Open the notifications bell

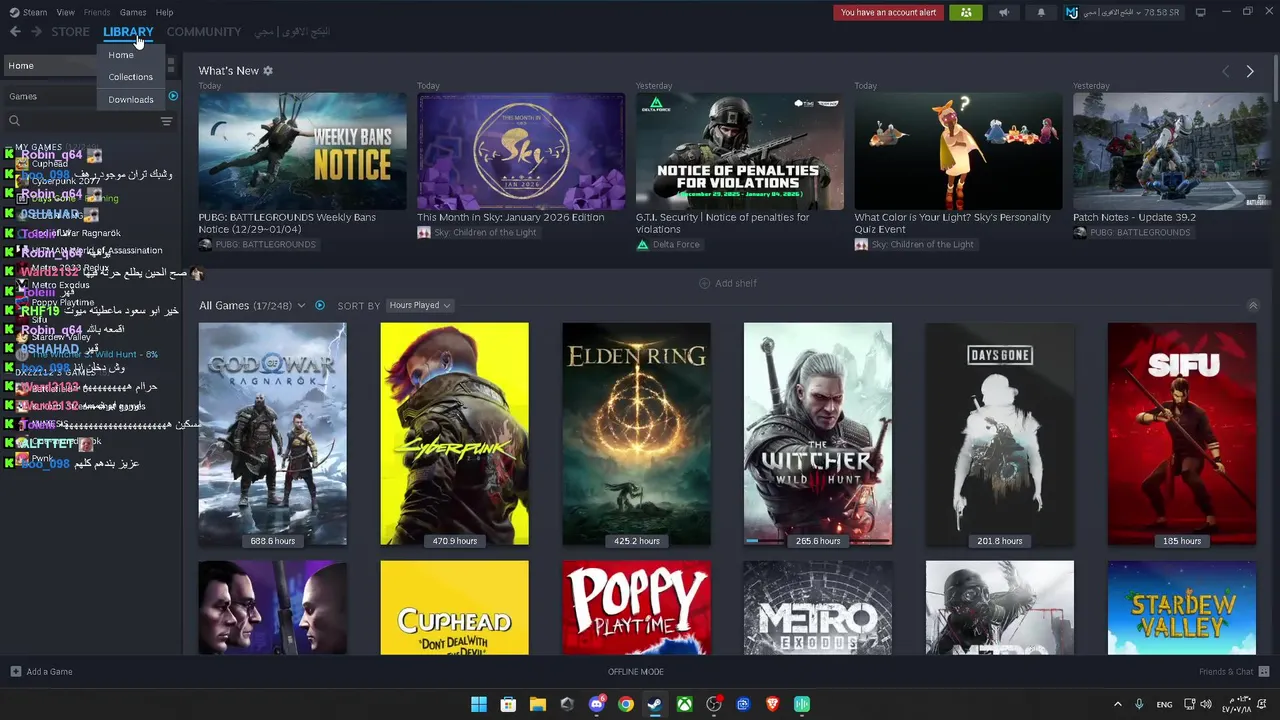pyautogui.click(x=1041, y=13)
